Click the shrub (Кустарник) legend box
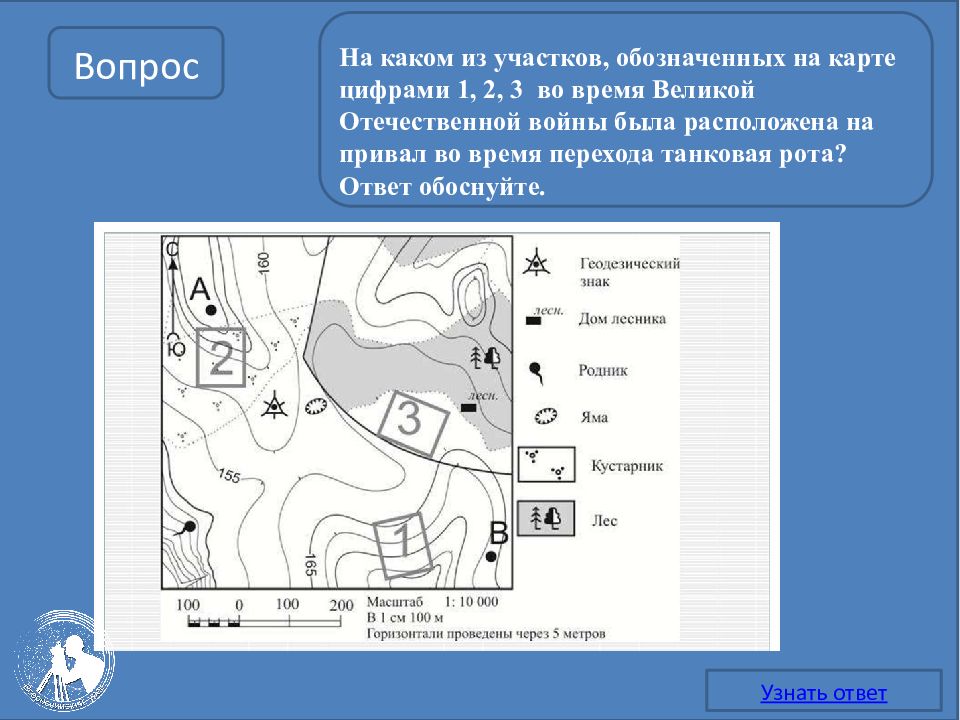Viewport: 960px width, 720px height. click(x=547, y=465)
